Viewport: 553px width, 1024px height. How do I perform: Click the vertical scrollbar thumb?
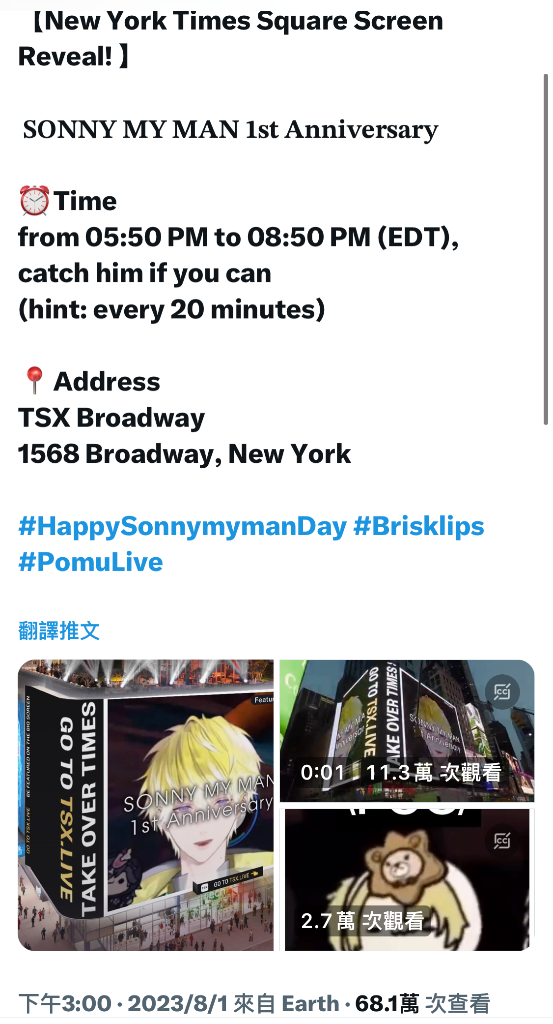(546, 249)
